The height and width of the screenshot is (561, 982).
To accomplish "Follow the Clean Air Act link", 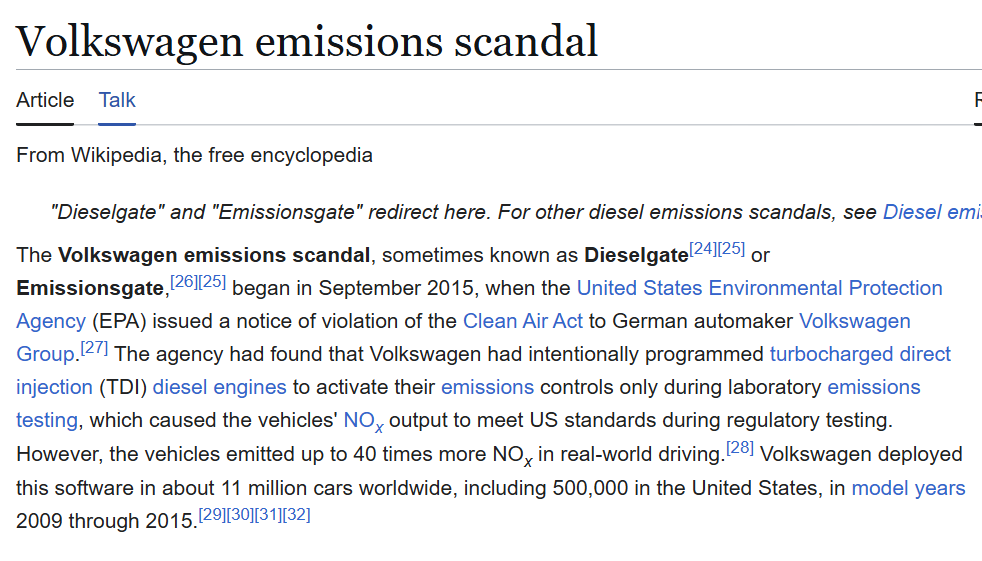I will [522, 321].
